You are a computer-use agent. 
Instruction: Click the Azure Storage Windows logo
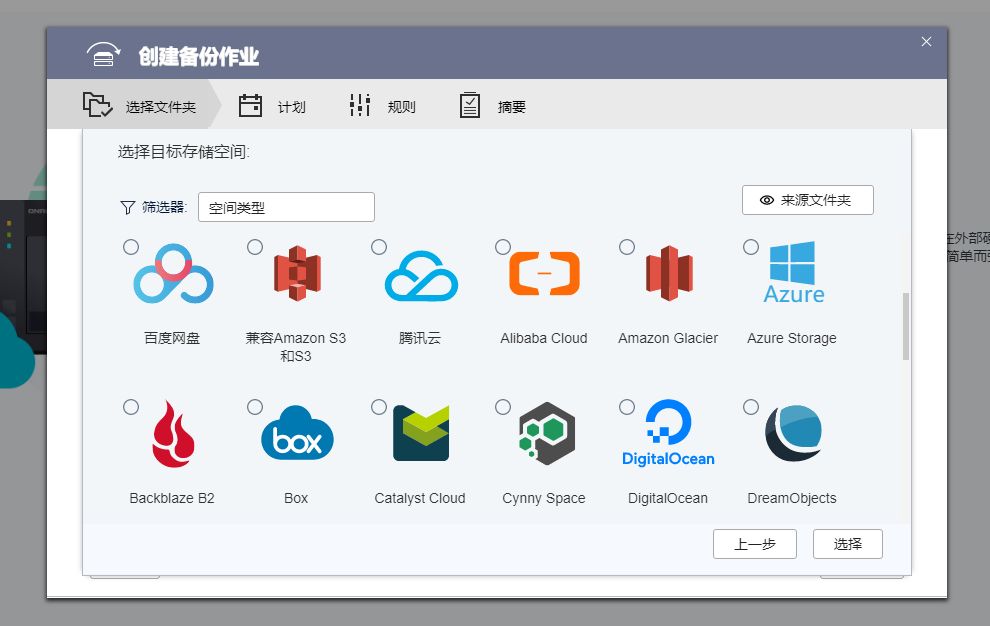(794, 272)
